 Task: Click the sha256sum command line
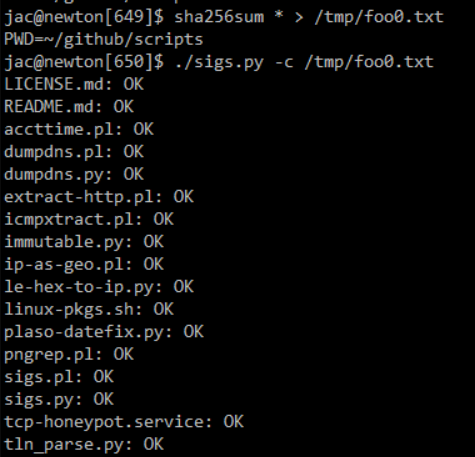224,17
